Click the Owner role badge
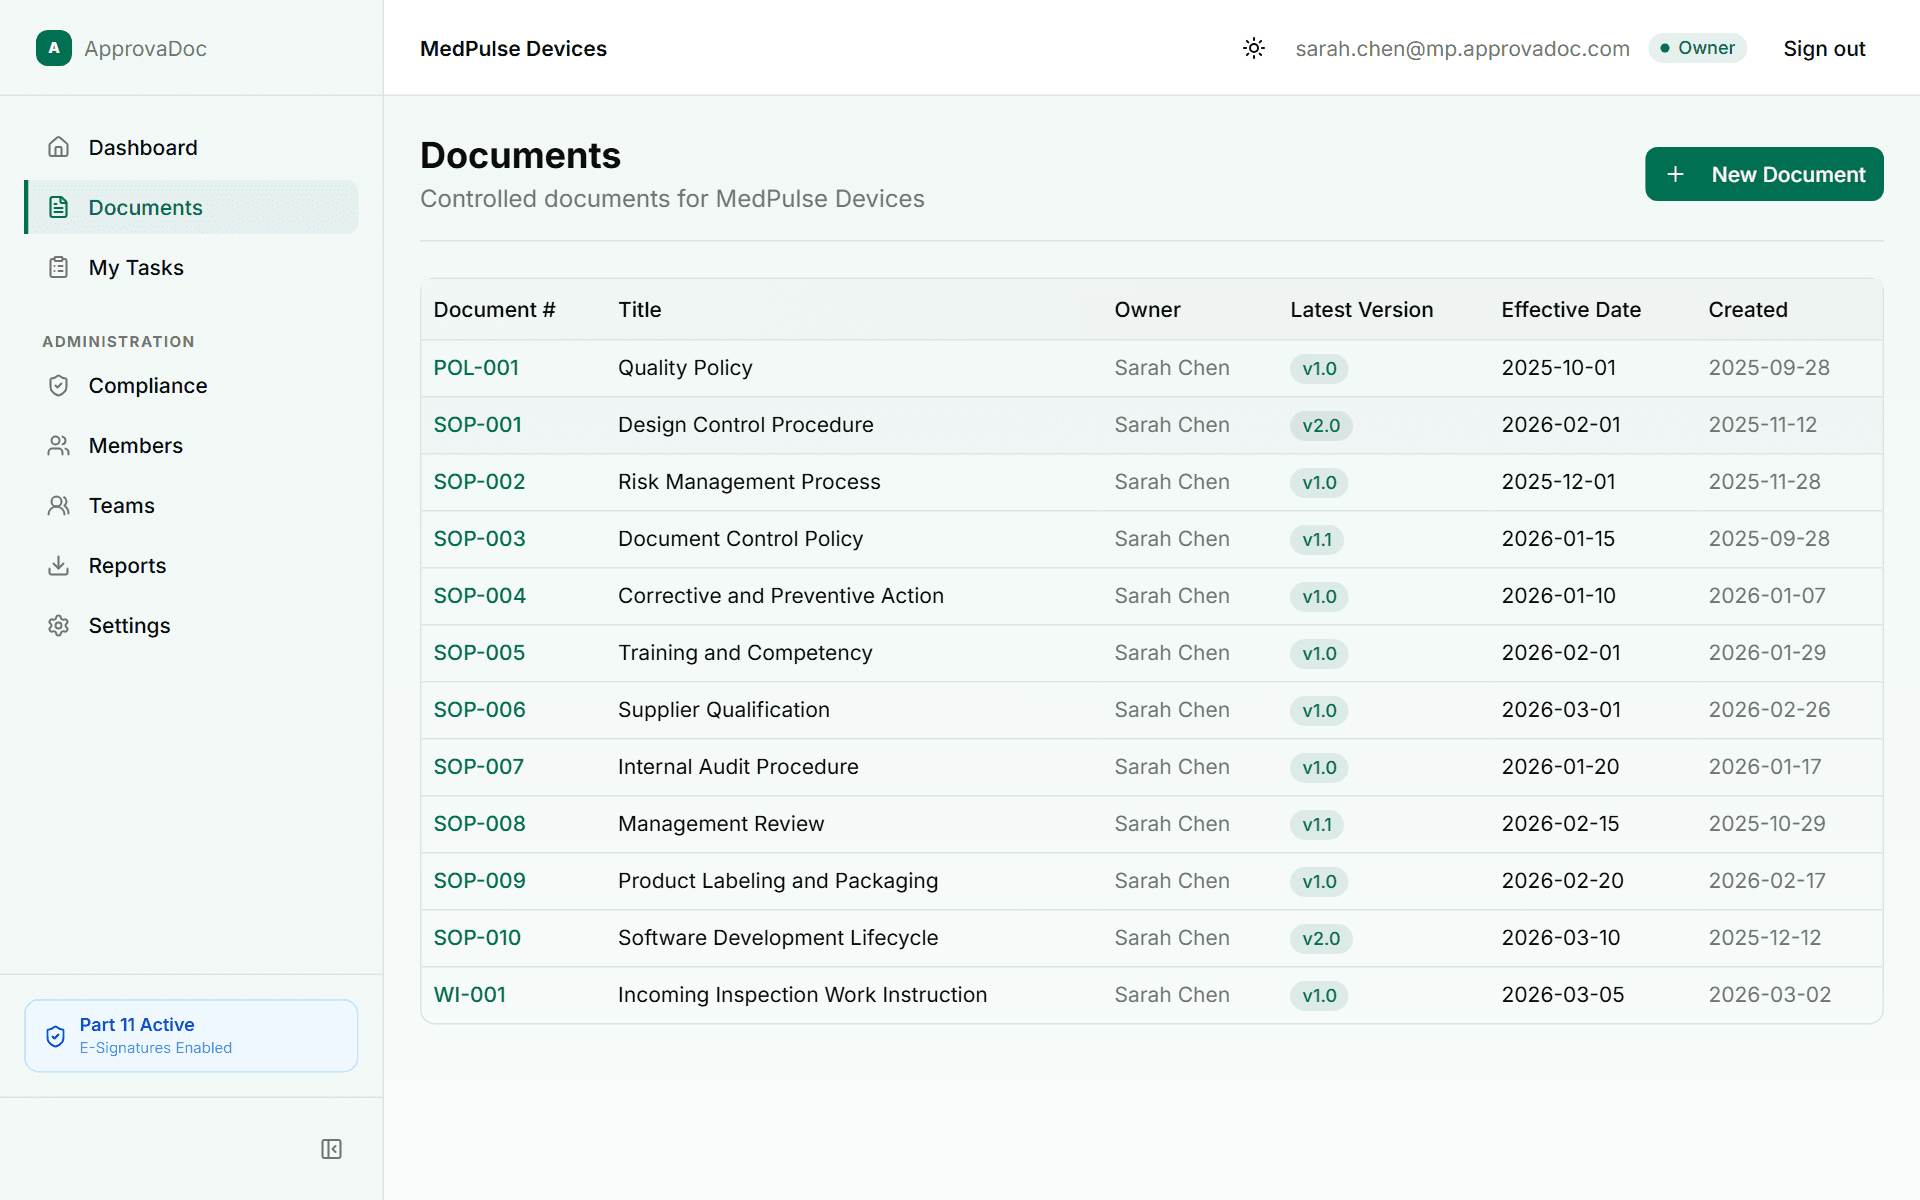This screenshot has width=1920, height=1200. click(1697, 48)
